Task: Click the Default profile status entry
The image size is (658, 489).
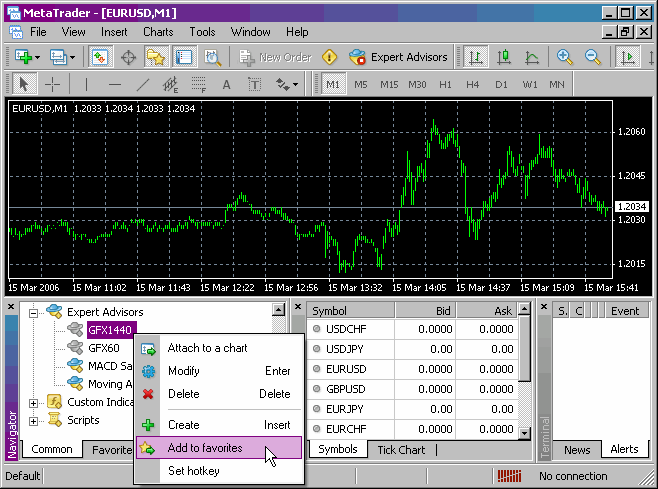Action: 23,476
